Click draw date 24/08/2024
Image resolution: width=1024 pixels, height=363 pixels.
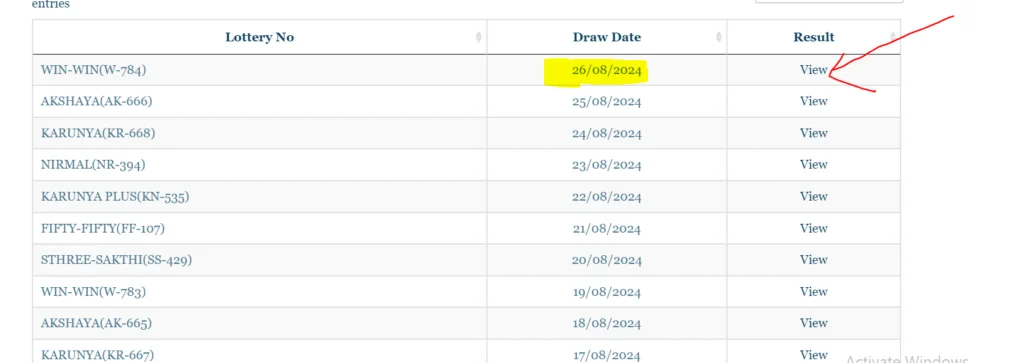pos(607,133)
